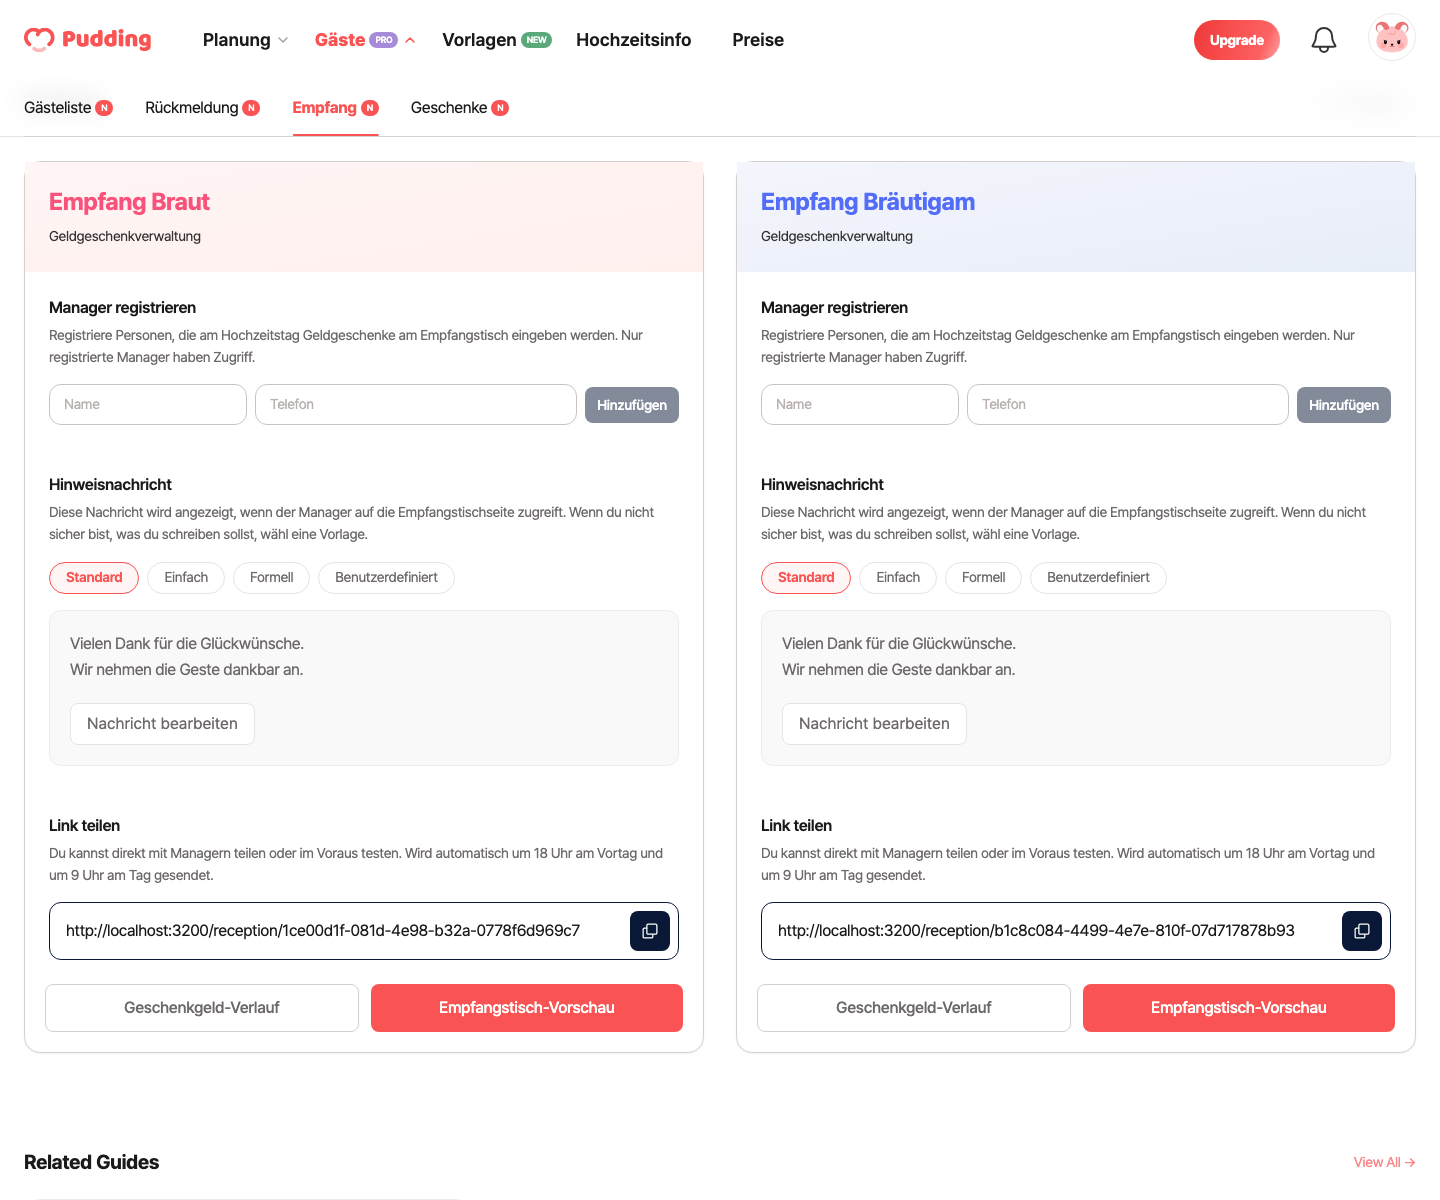Click the arrow next to View All
Screen dimensions: 1440x1200
tap(1410, 1162)
